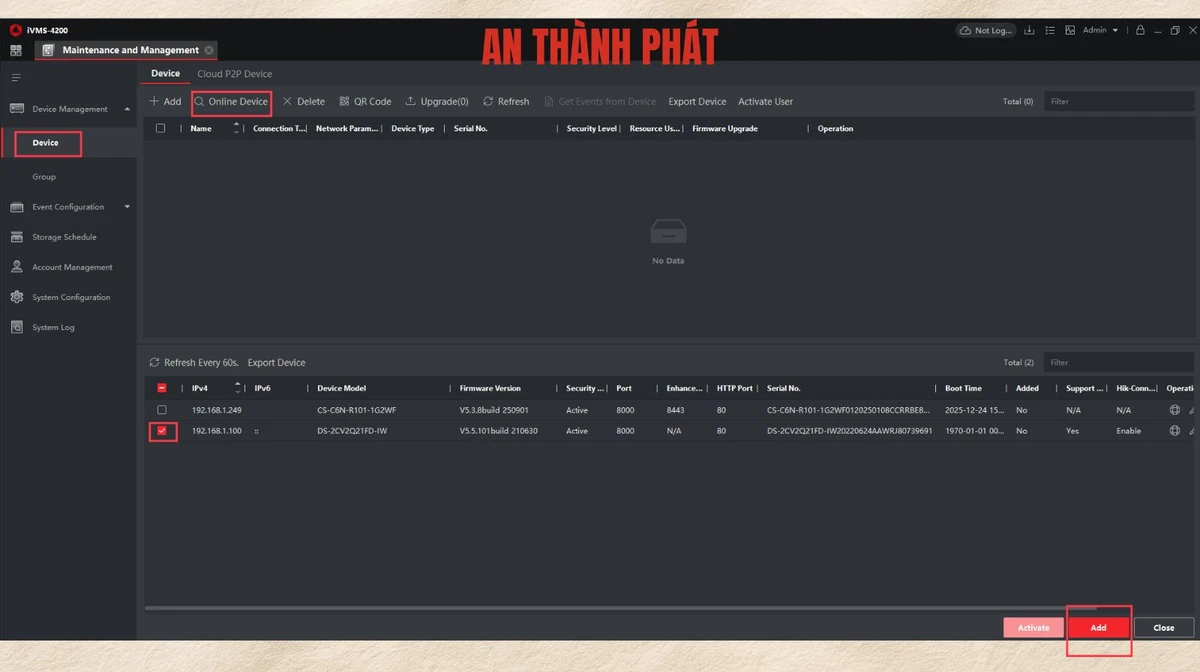Image resolution: width=1200 pixels, height=672 pixels.
Task: Click the red Add button at bottom
Action: [x=1098, y=627]
